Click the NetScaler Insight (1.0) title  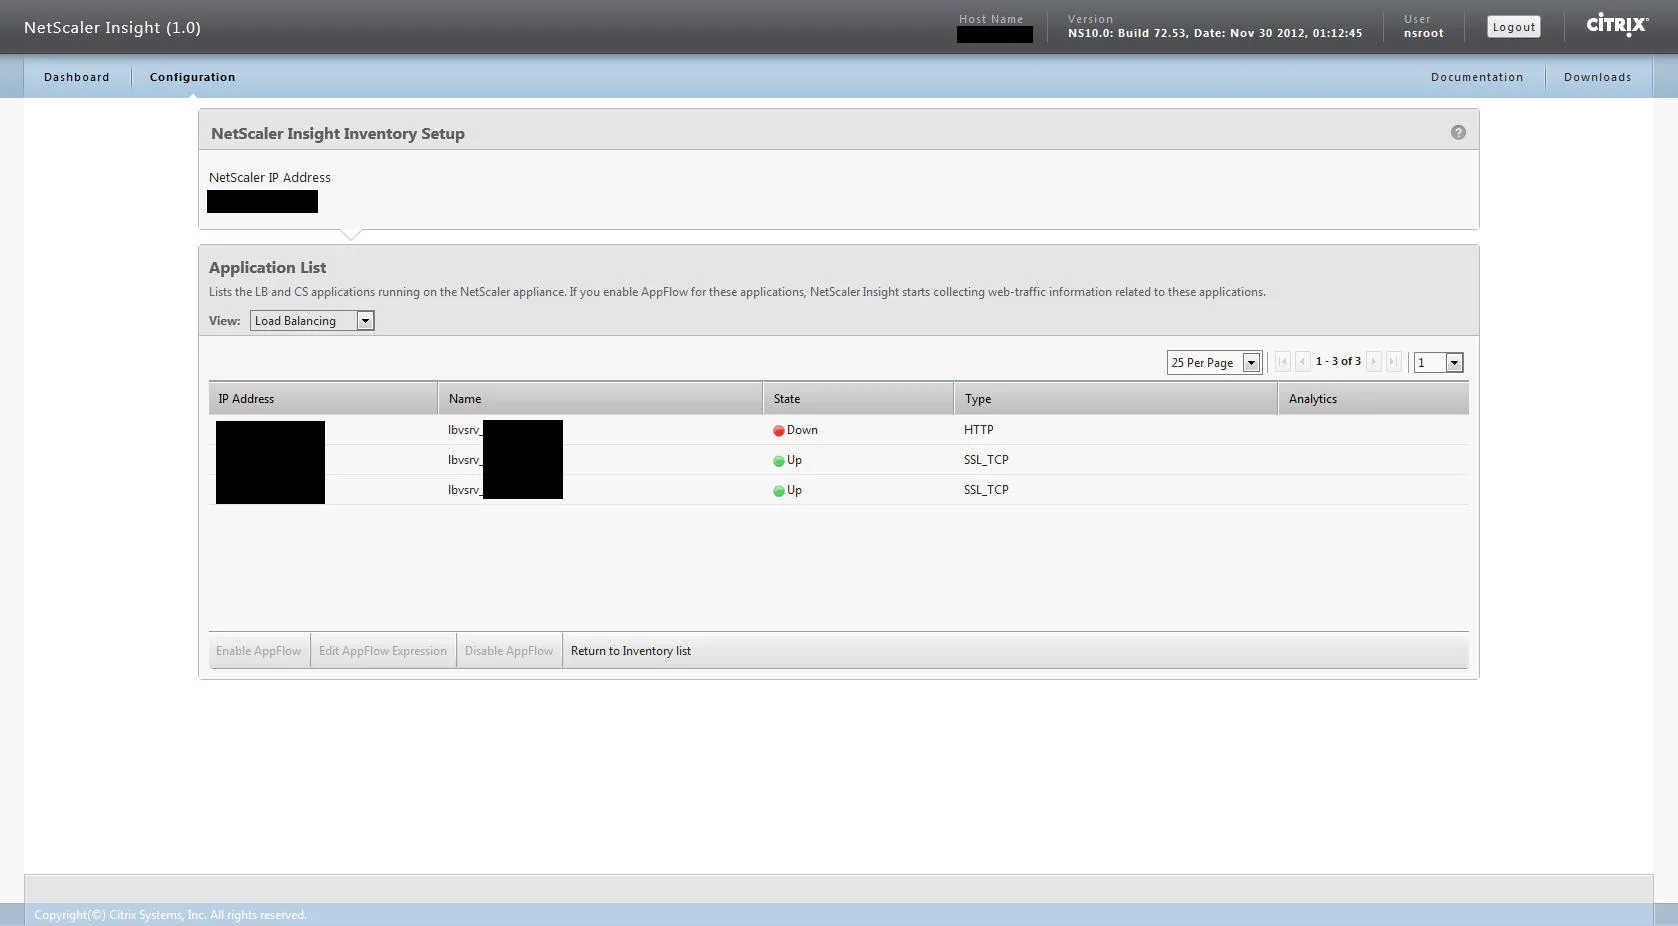[x=113, y=28]
